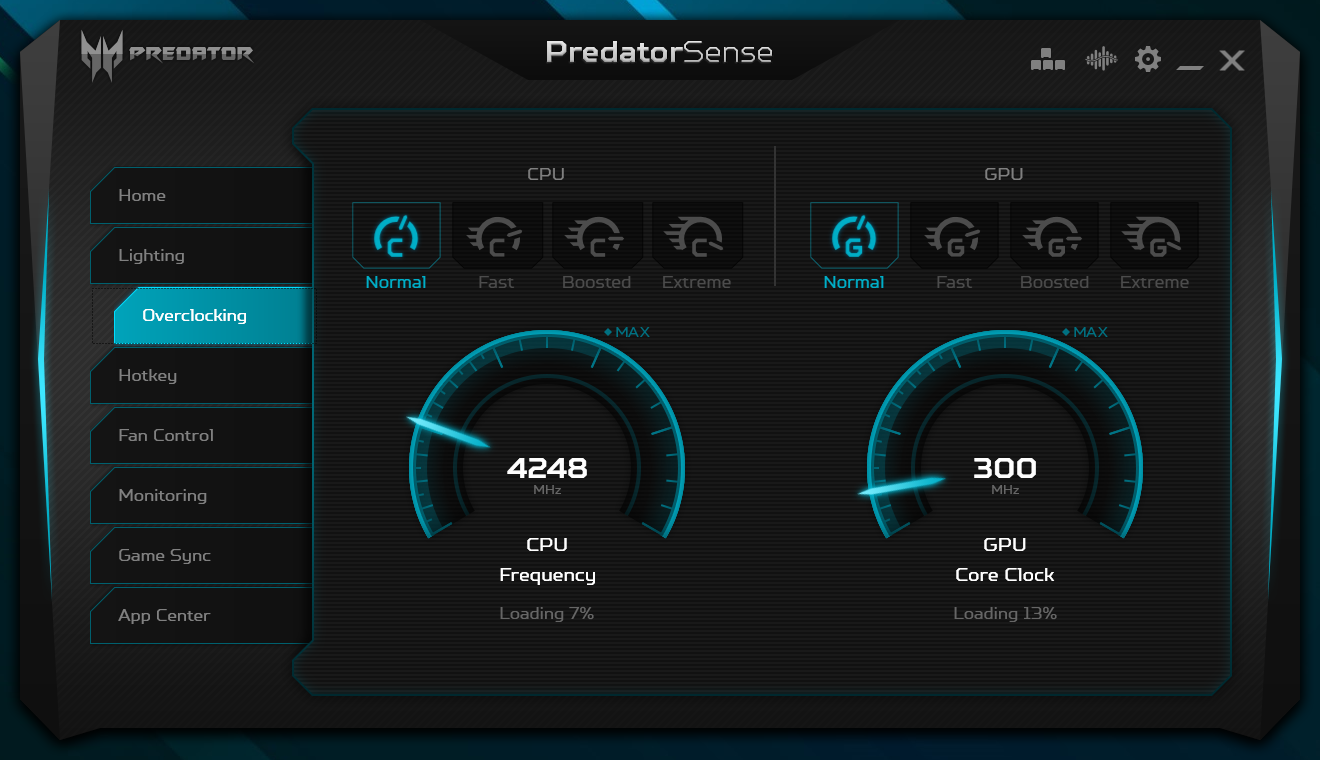
Task: Switch CPU overclocking to Fast mode
Action: (x=497, y=236)
